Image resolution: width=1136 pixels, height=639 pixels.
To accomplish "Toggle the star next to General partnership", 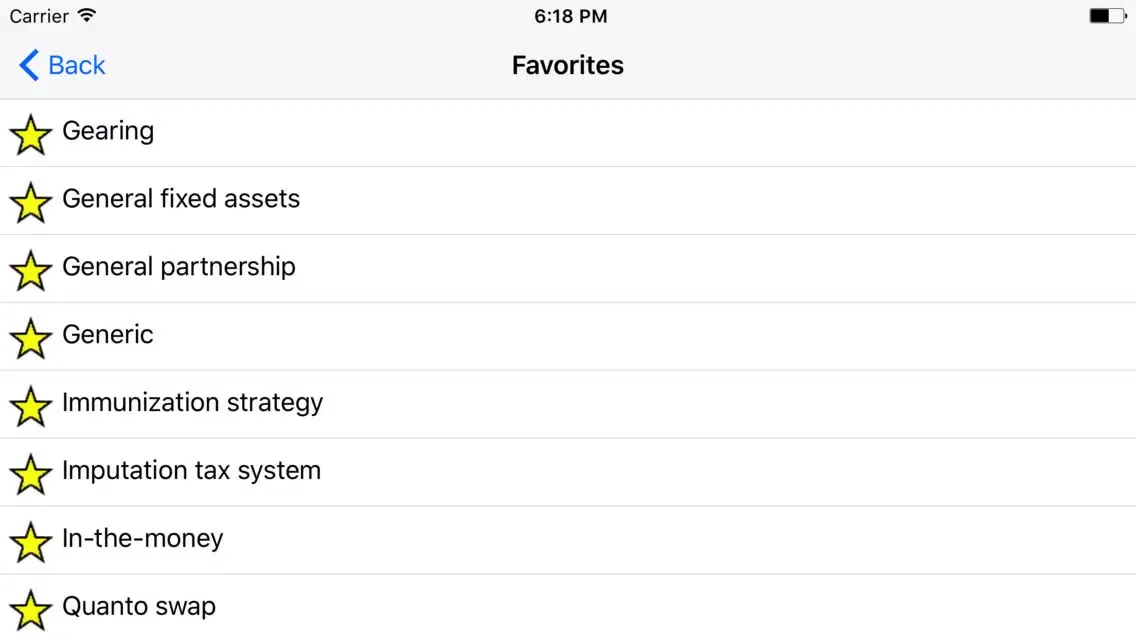I will pyautogui.click(x=30, y=270).
